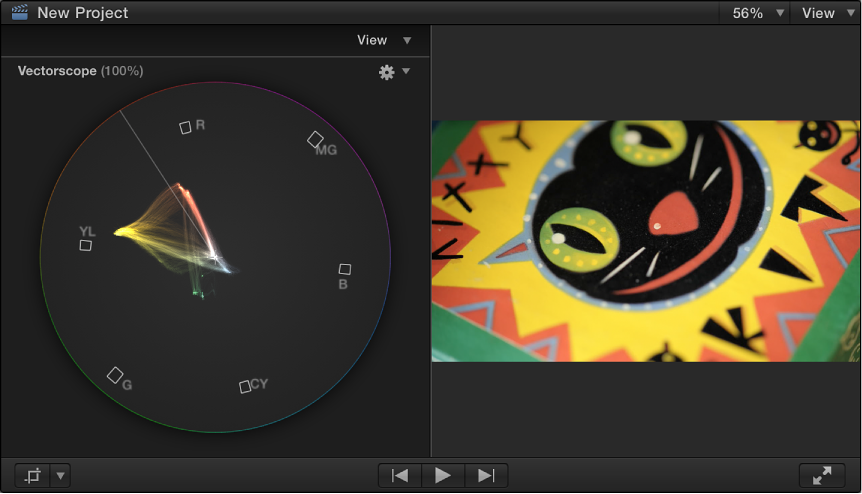Open the viewer View menu at top right
This screenshot has height=494, width=862.
(826, 13)
